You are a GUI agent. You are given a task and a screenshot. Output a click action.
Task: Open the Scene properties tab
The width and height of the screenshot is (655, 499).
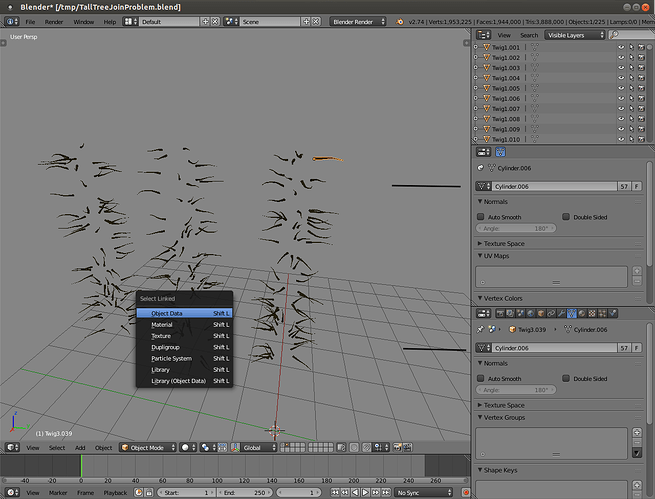click(x=520, y=313)
